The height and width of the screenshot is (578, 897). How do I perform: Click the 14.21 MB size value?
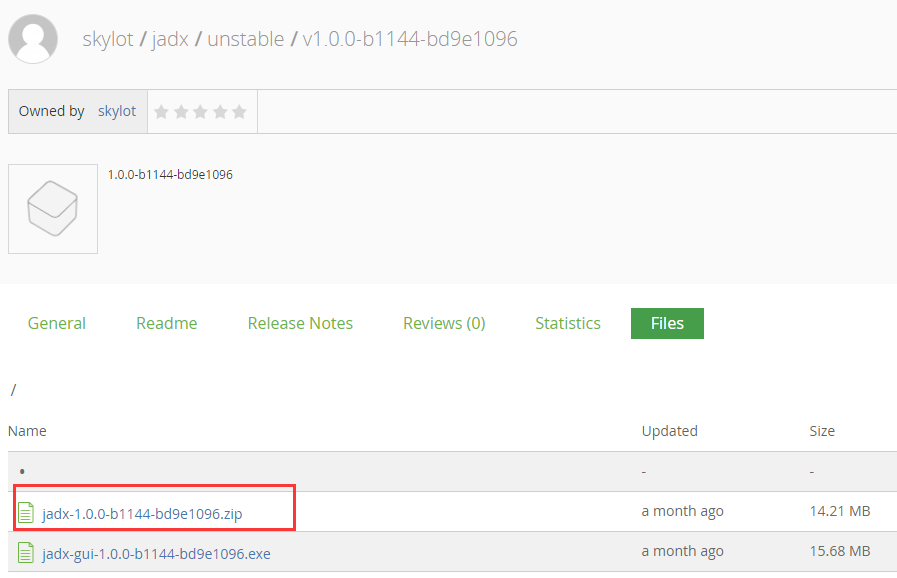pyautogui.click(x=840, y=511)
